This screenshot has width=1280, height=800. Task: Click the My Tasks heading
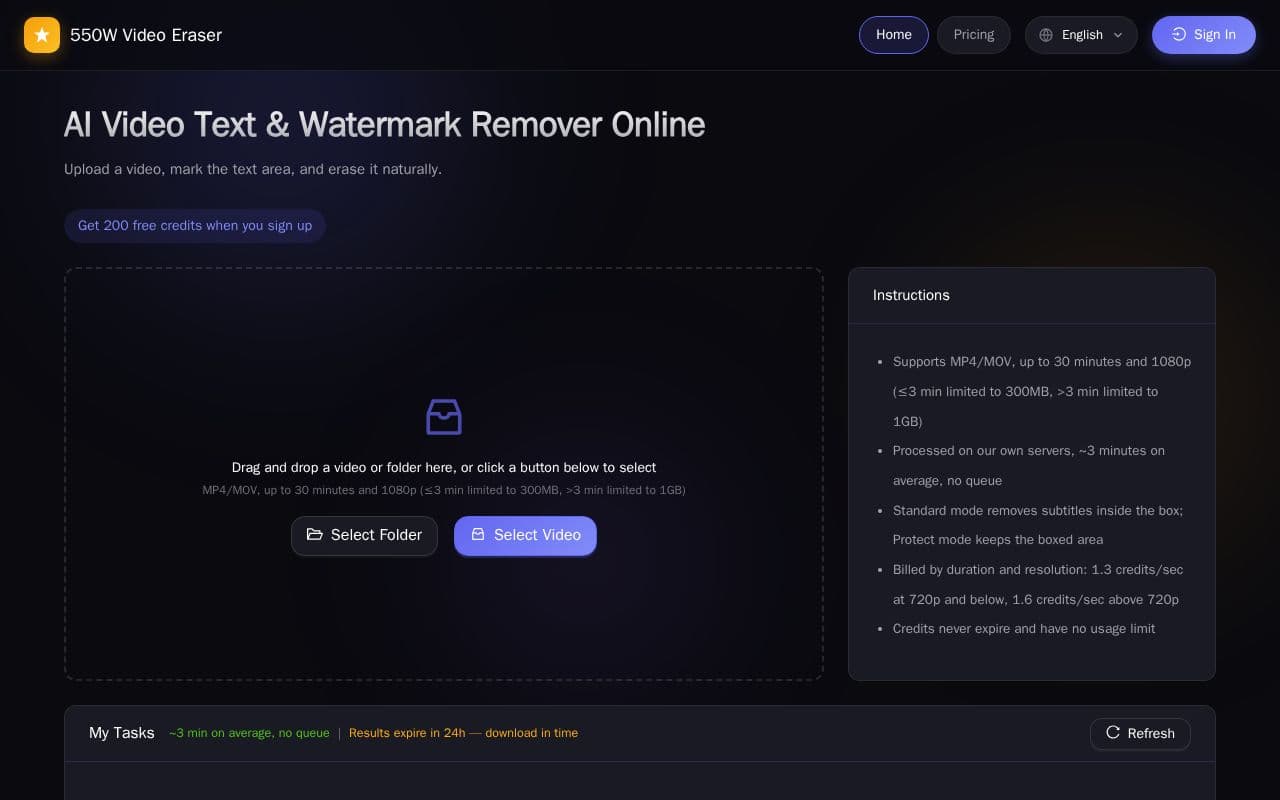click(x=122, y=733)
